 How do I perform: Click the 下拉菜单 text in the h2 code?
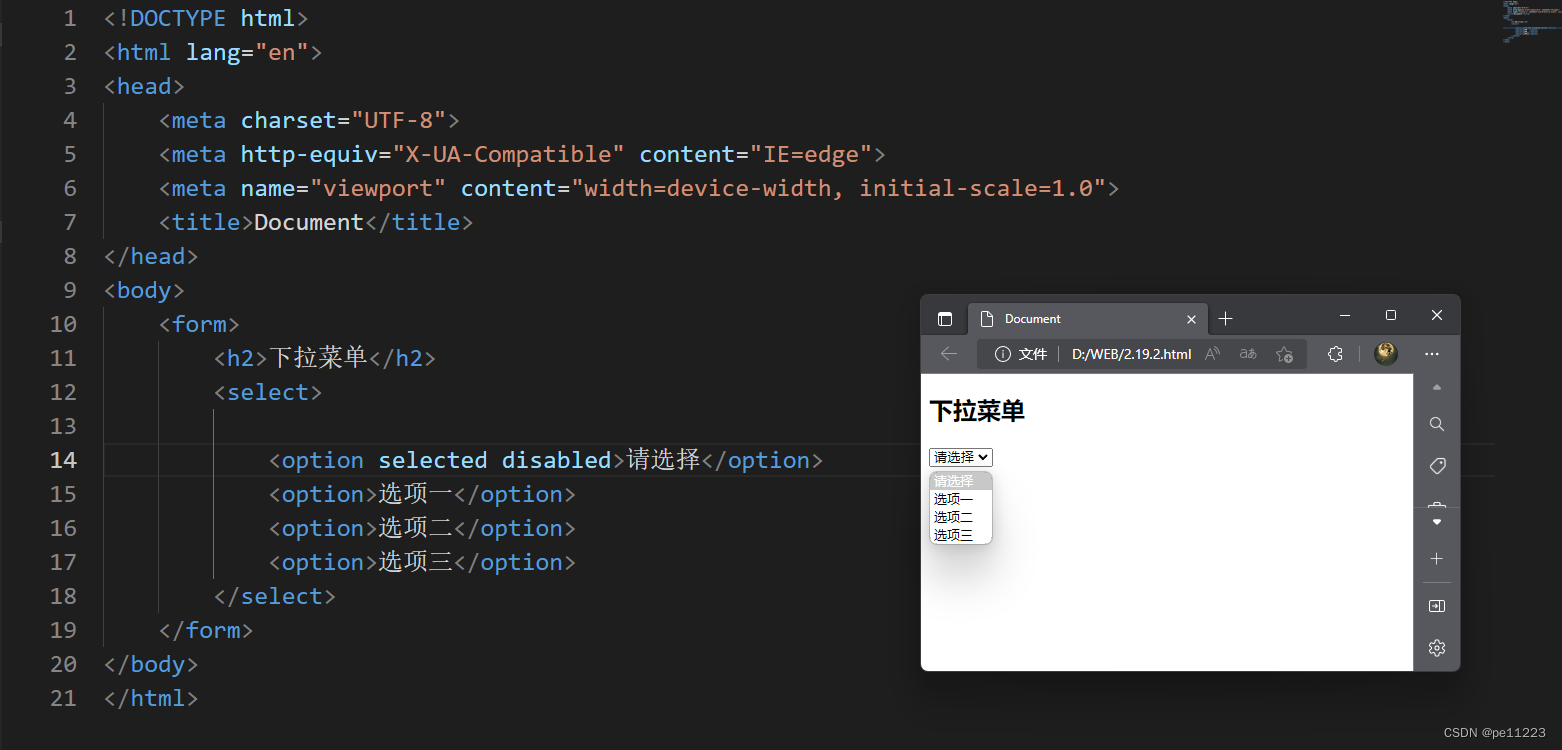pyautogui.click(x=319, y=358)
